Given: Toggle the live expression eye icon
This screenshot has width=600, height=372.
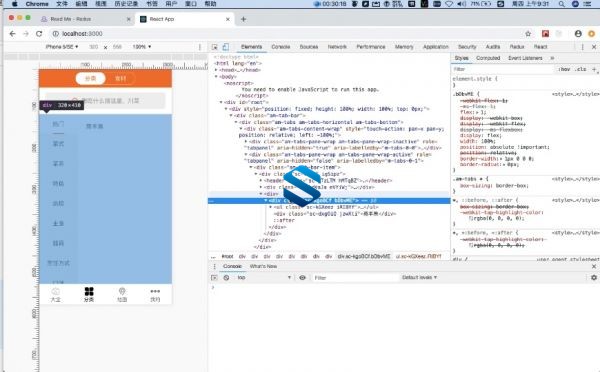Looking at the screenshot, I should [302, 277].
